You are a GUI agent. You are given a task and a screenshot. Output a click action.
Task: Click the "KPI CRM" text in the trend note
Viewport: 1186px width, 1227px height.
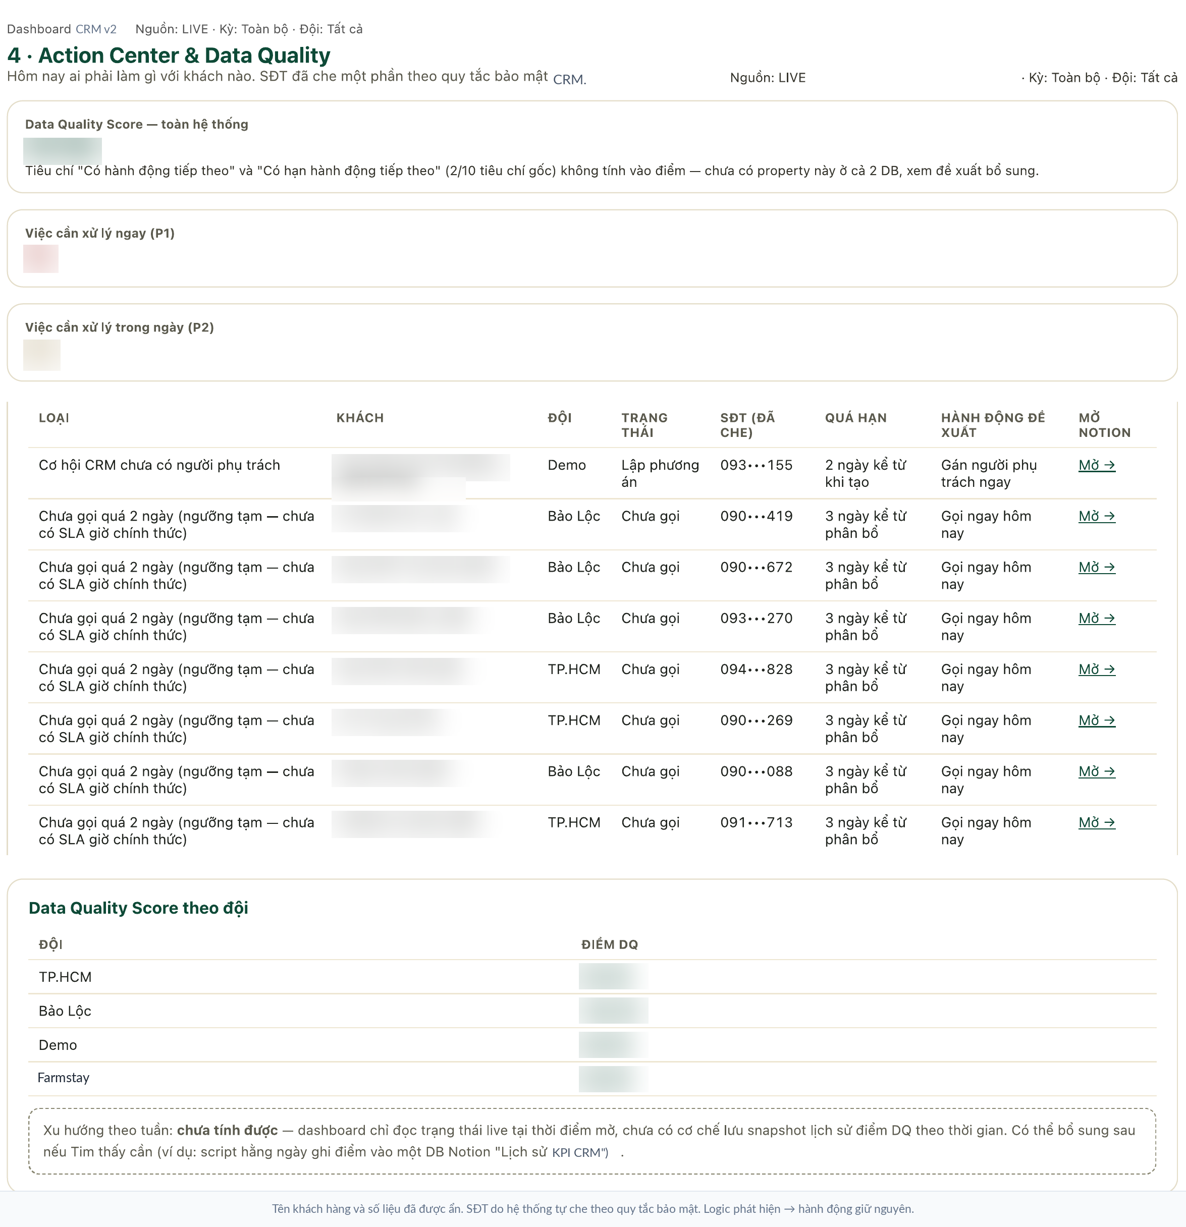click(577, 1152)
